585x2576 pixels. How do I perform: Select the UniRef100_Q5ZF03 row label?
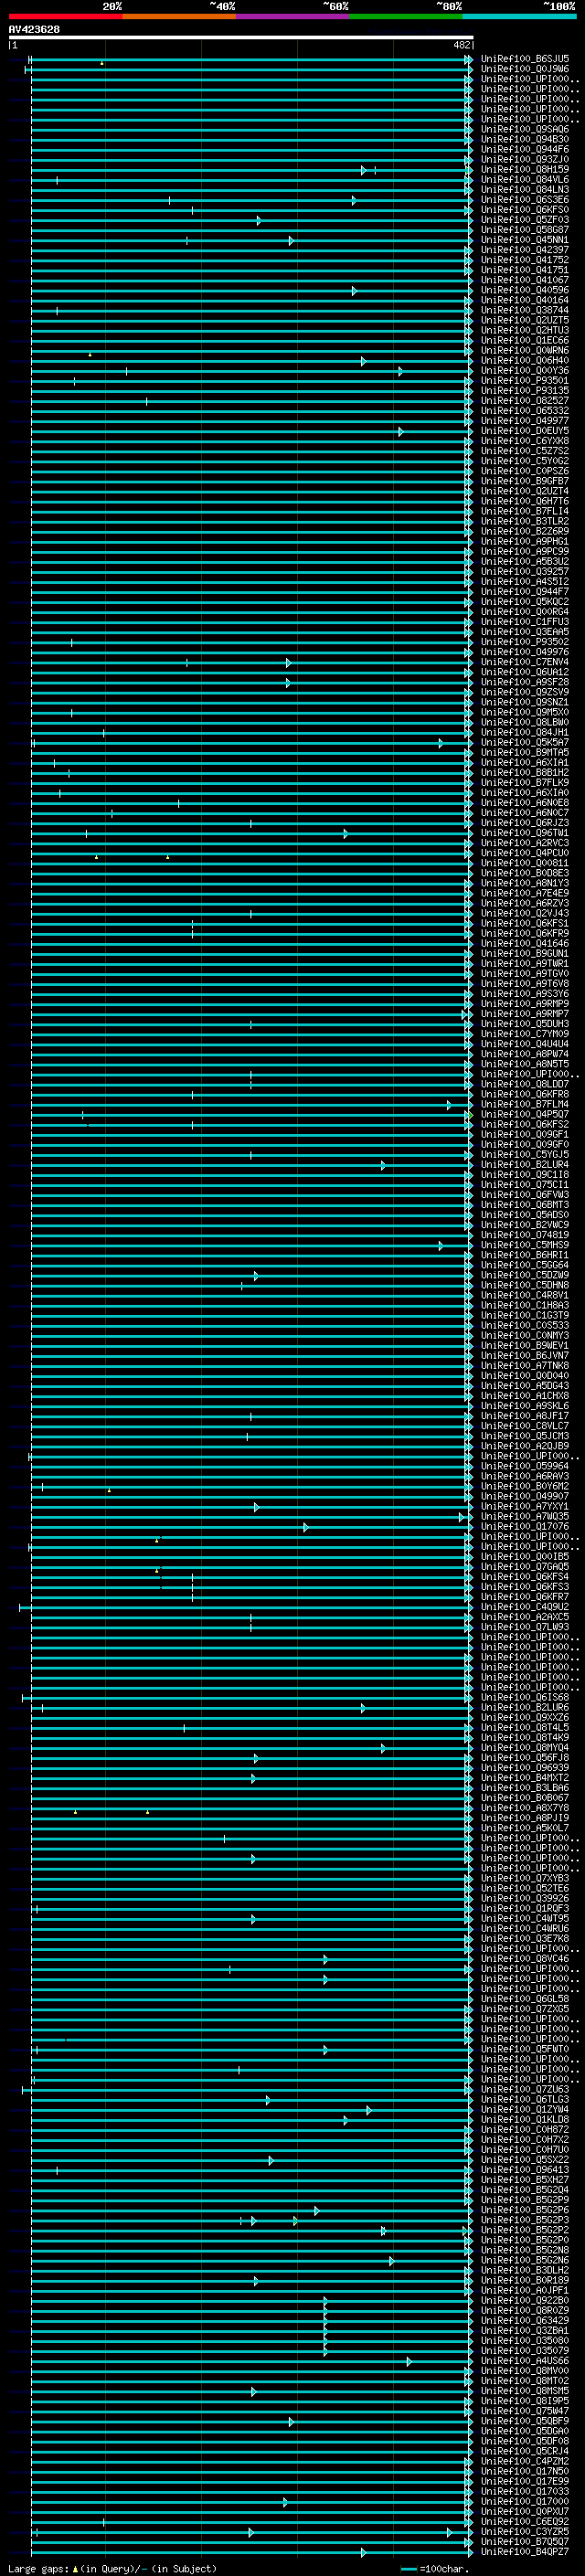(x=525, y=220)
